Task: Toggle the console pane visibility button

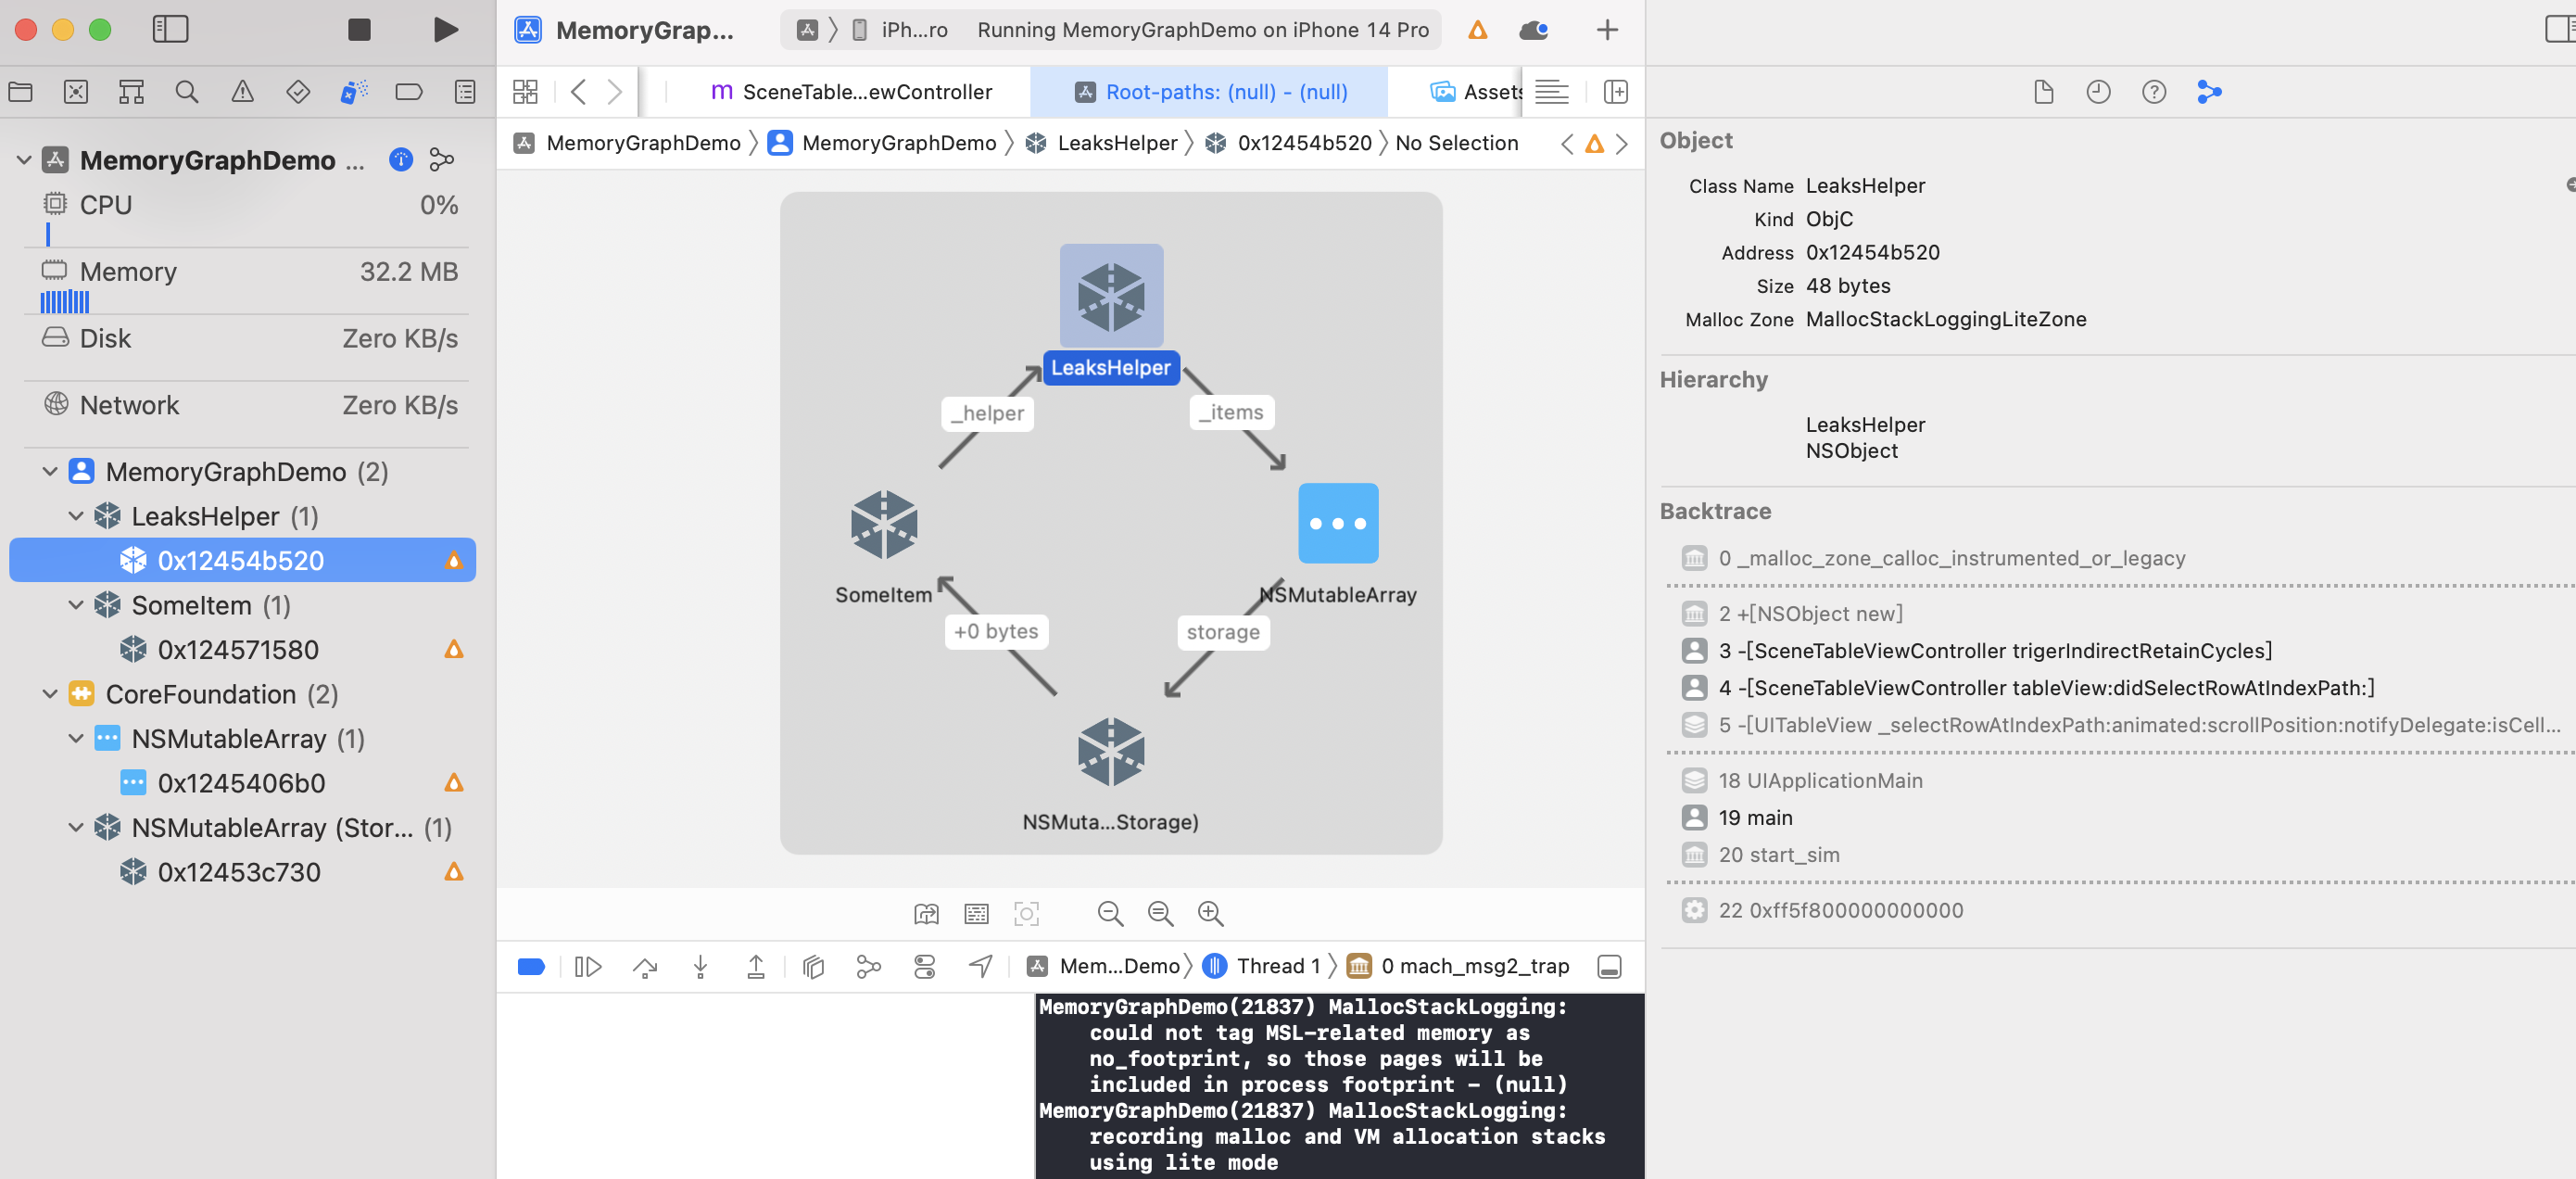Action: [1608, 966]
